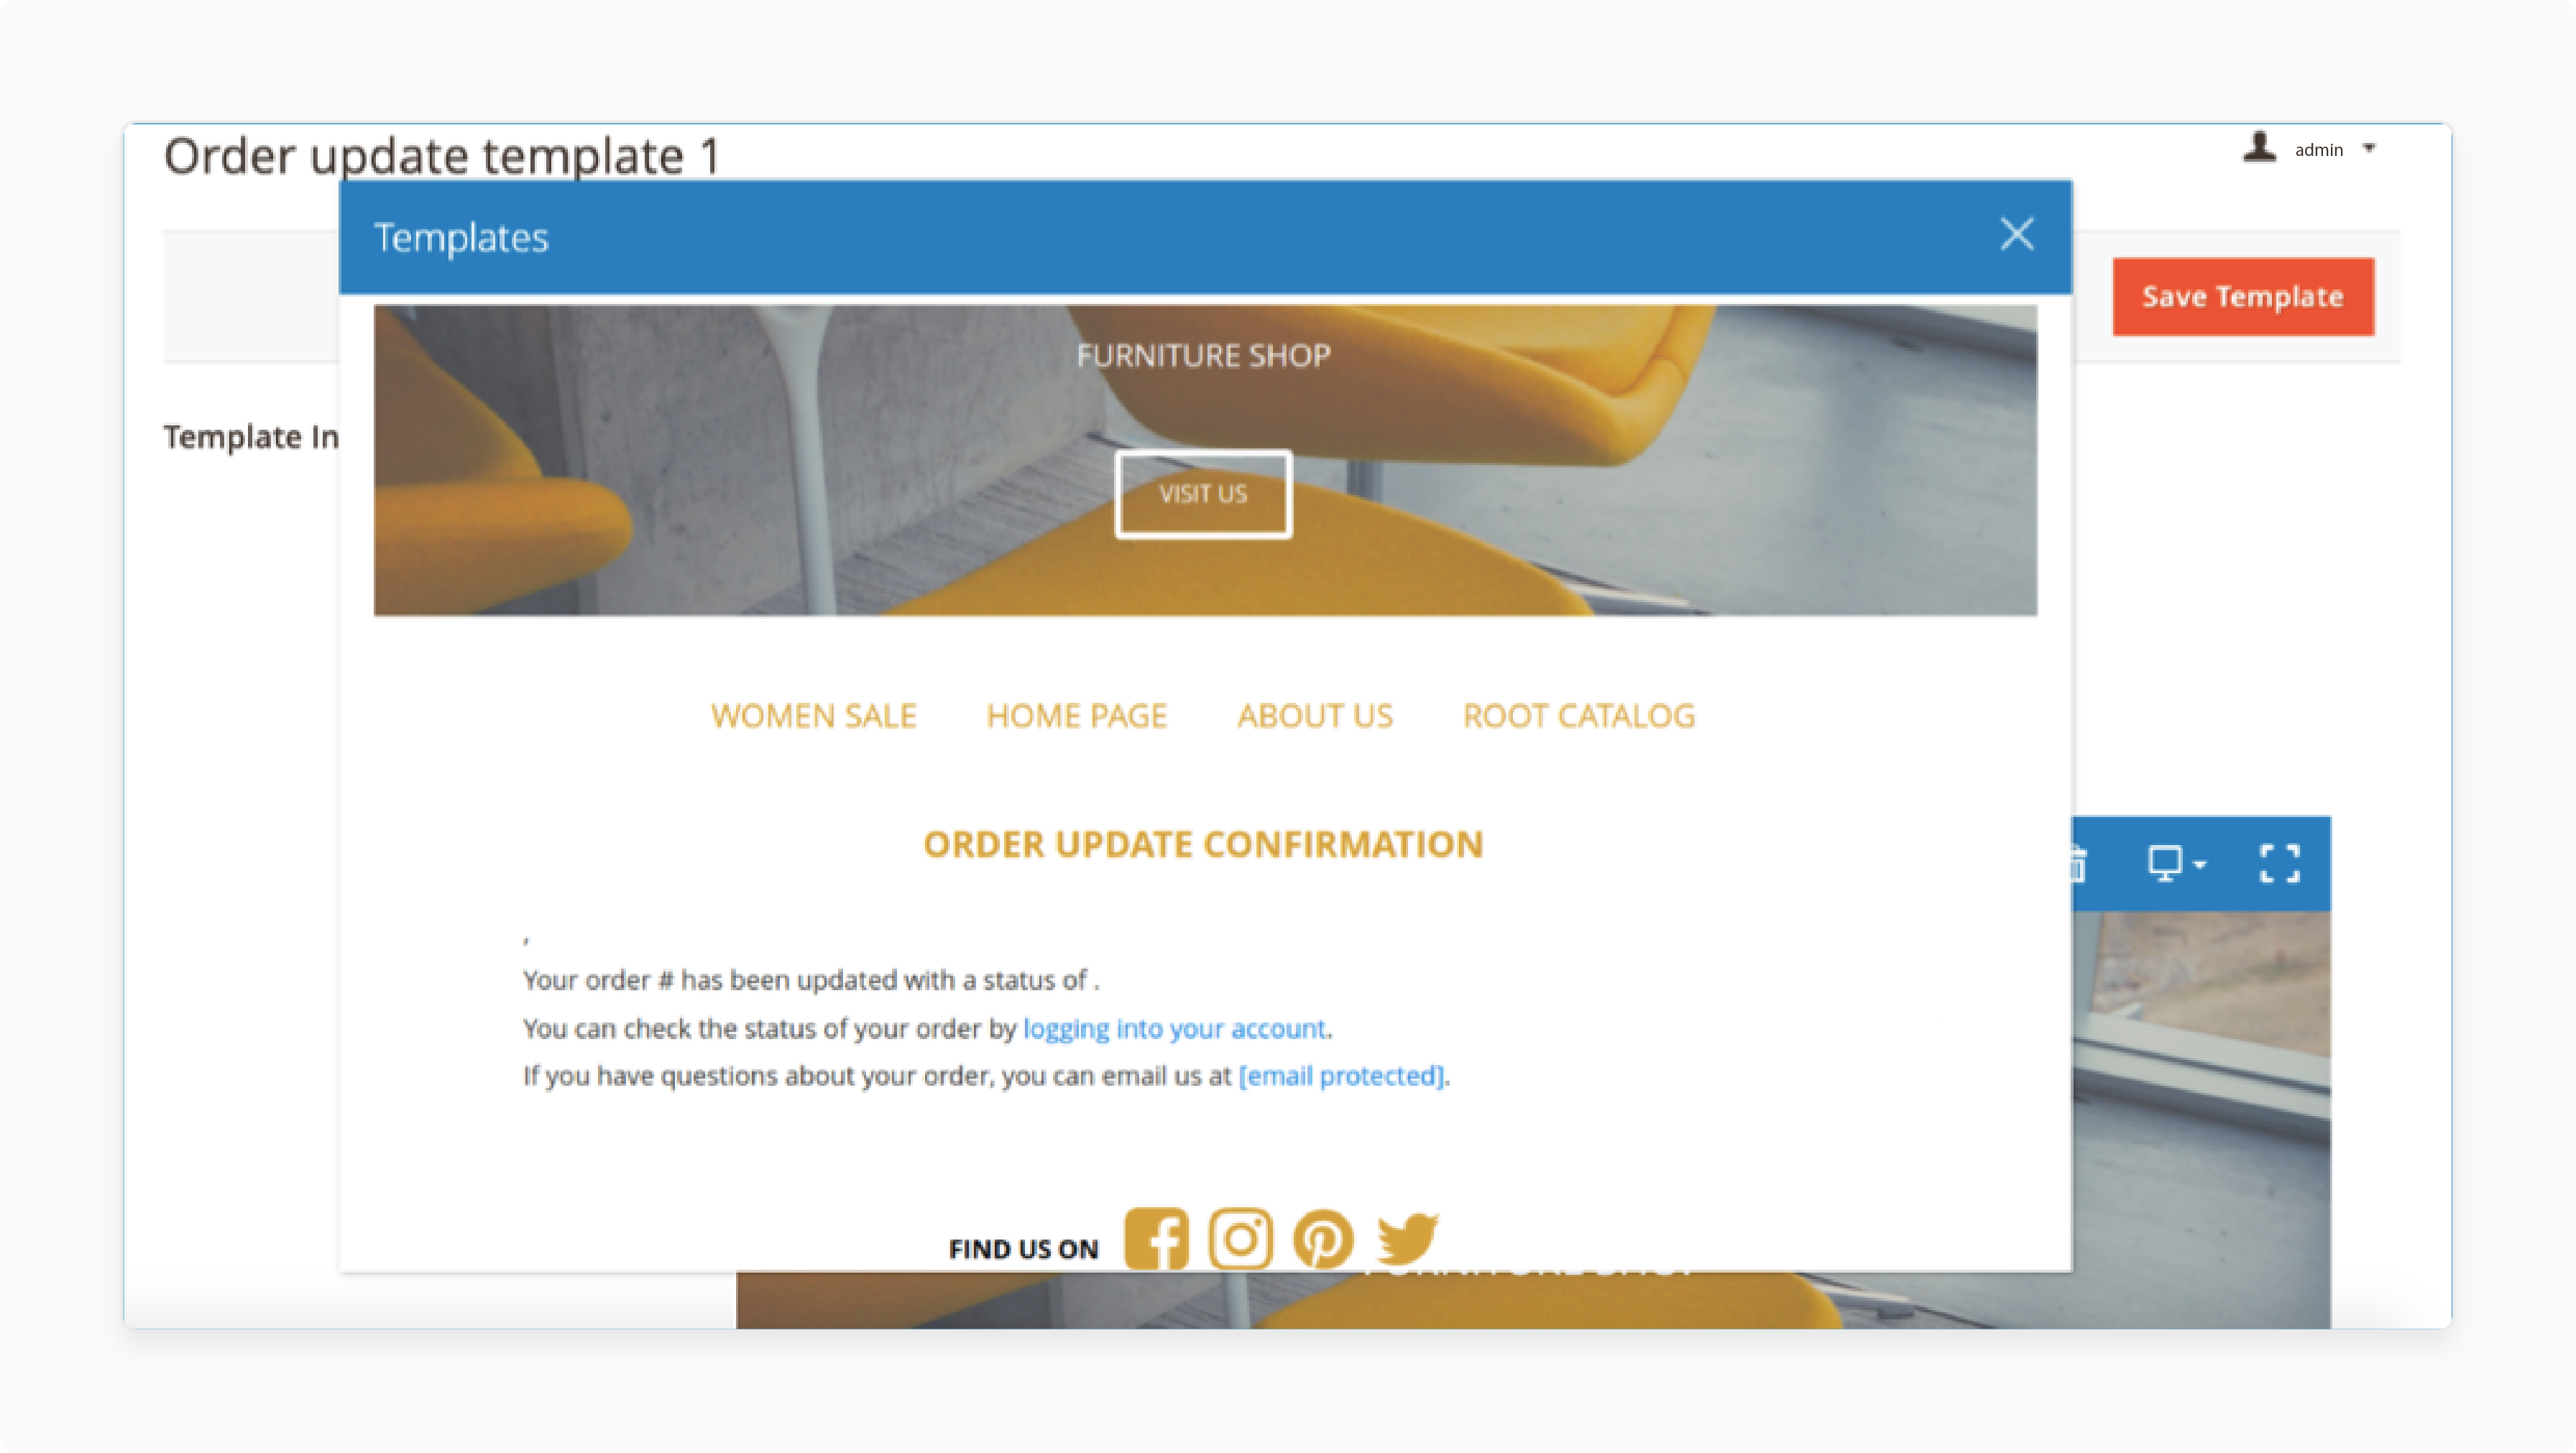Select WOMEN SALE navigation menu item
2576x1453 pixels.
814,715
